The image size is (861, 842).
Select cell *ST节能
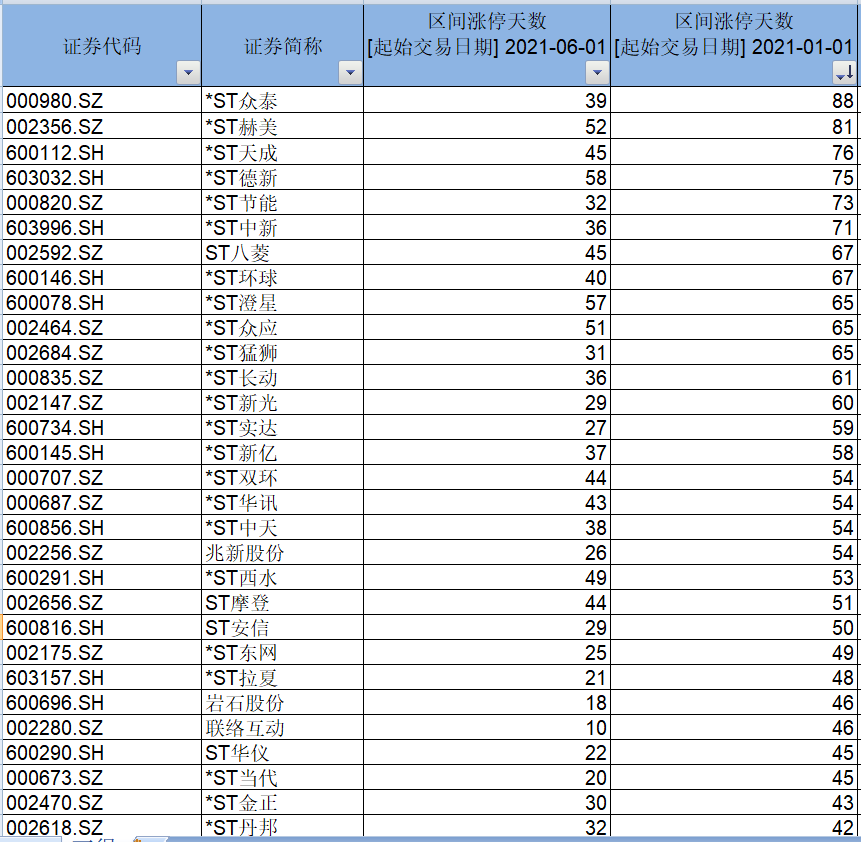(283, 202)
